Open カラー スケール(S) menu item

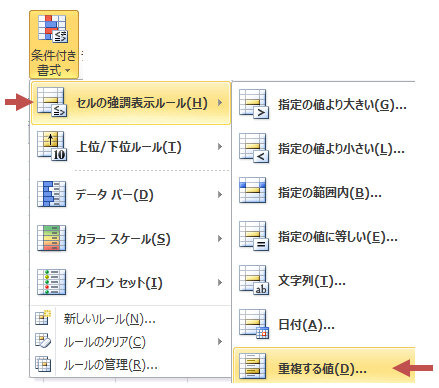point(131,239)
